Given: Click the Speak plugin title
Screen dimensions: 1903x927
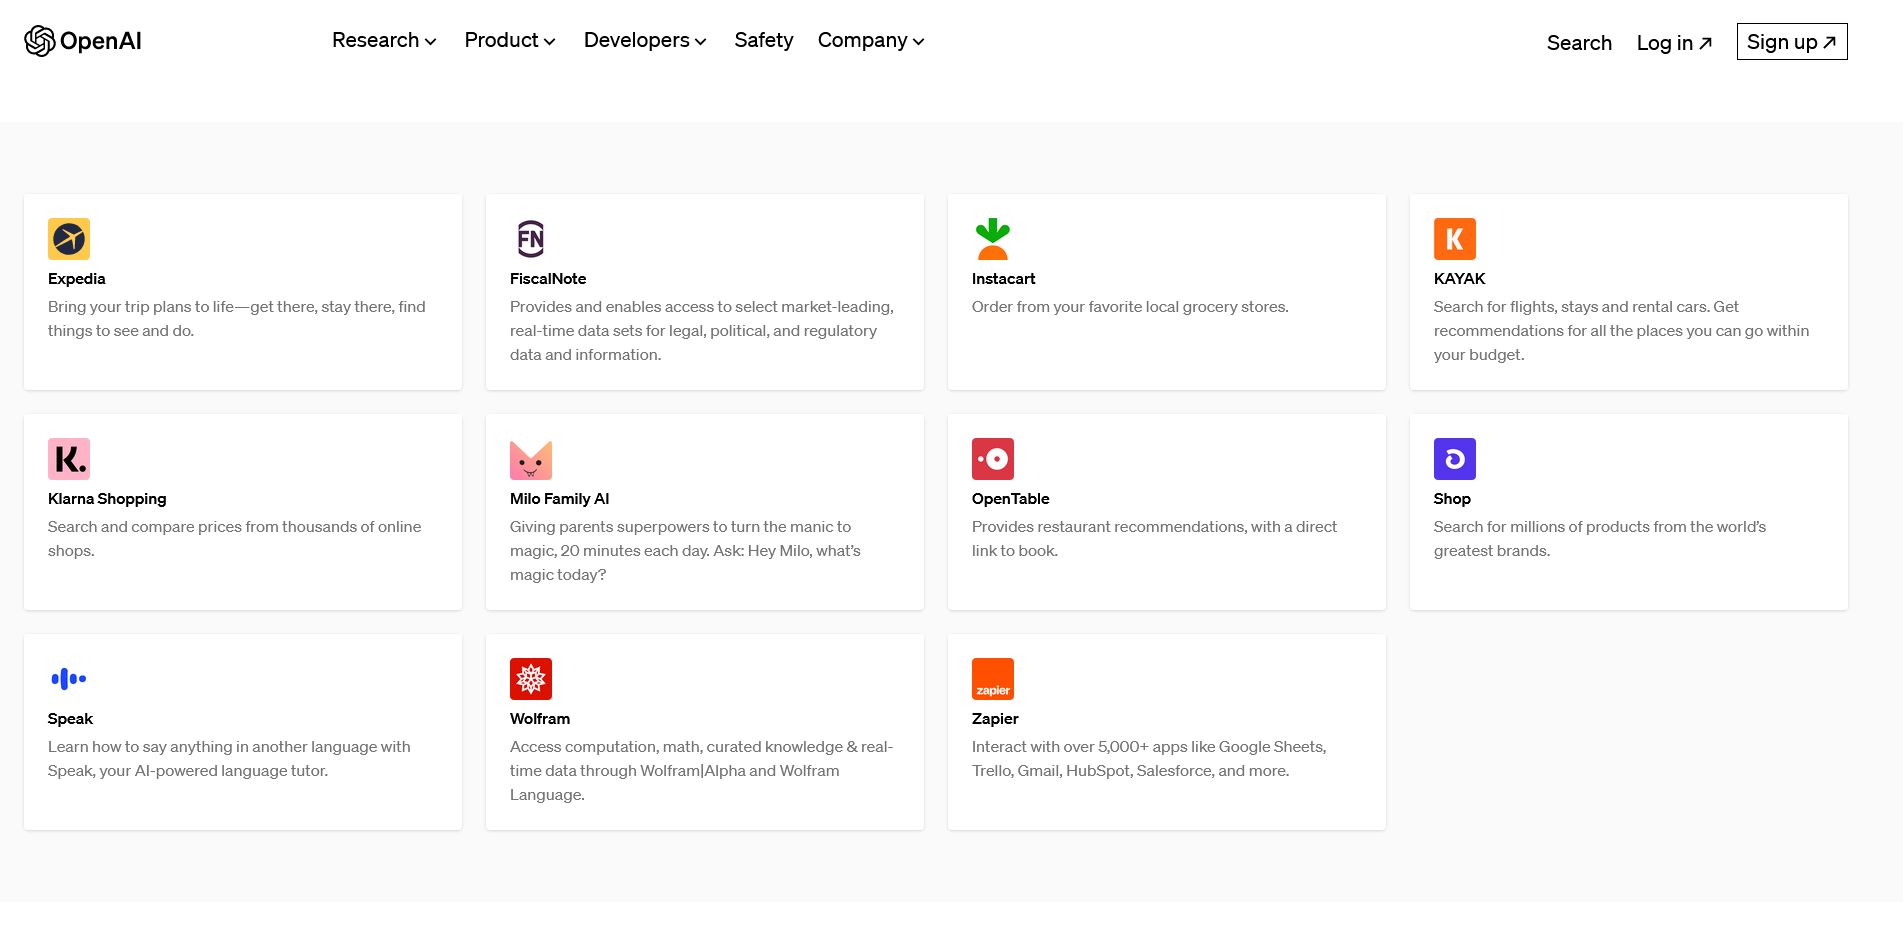Looking at the screenshot, I should point(70,719).
